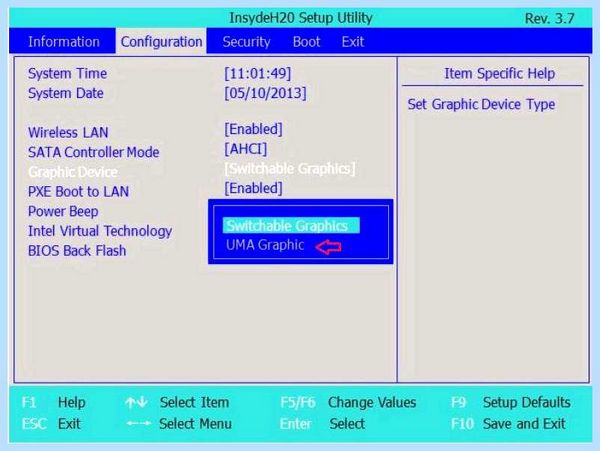Click the System Time value field
The width and height of the screenshot is (600, 451).
[258, 73]
